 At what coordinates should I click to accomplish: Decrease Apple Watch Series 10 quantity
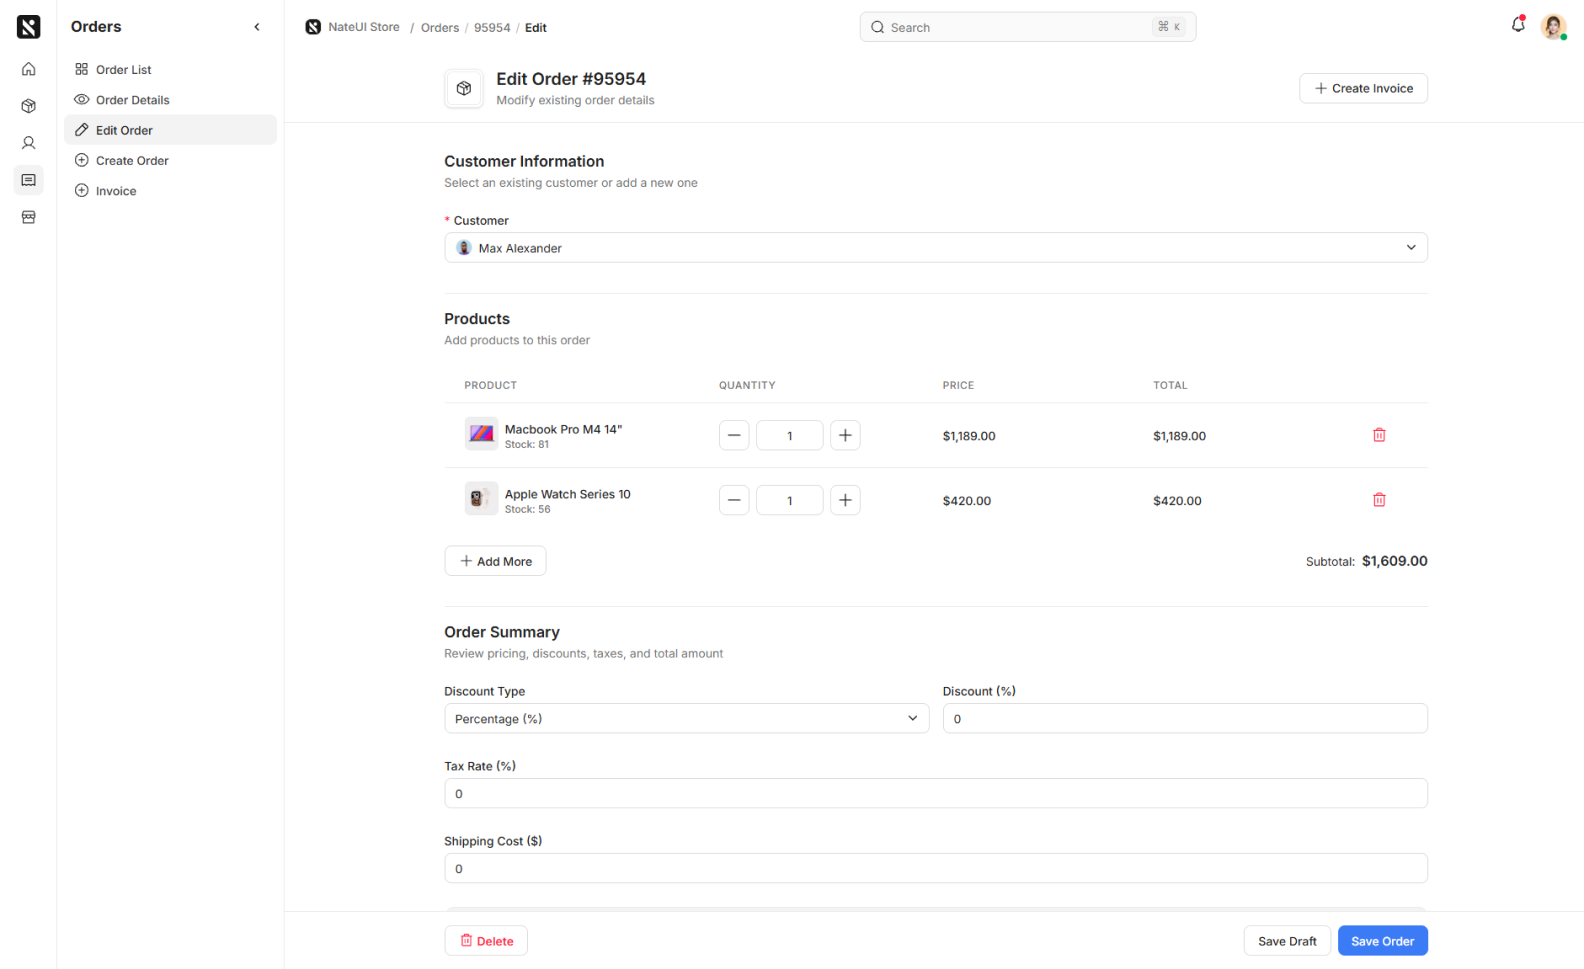(x=734, y=500)
